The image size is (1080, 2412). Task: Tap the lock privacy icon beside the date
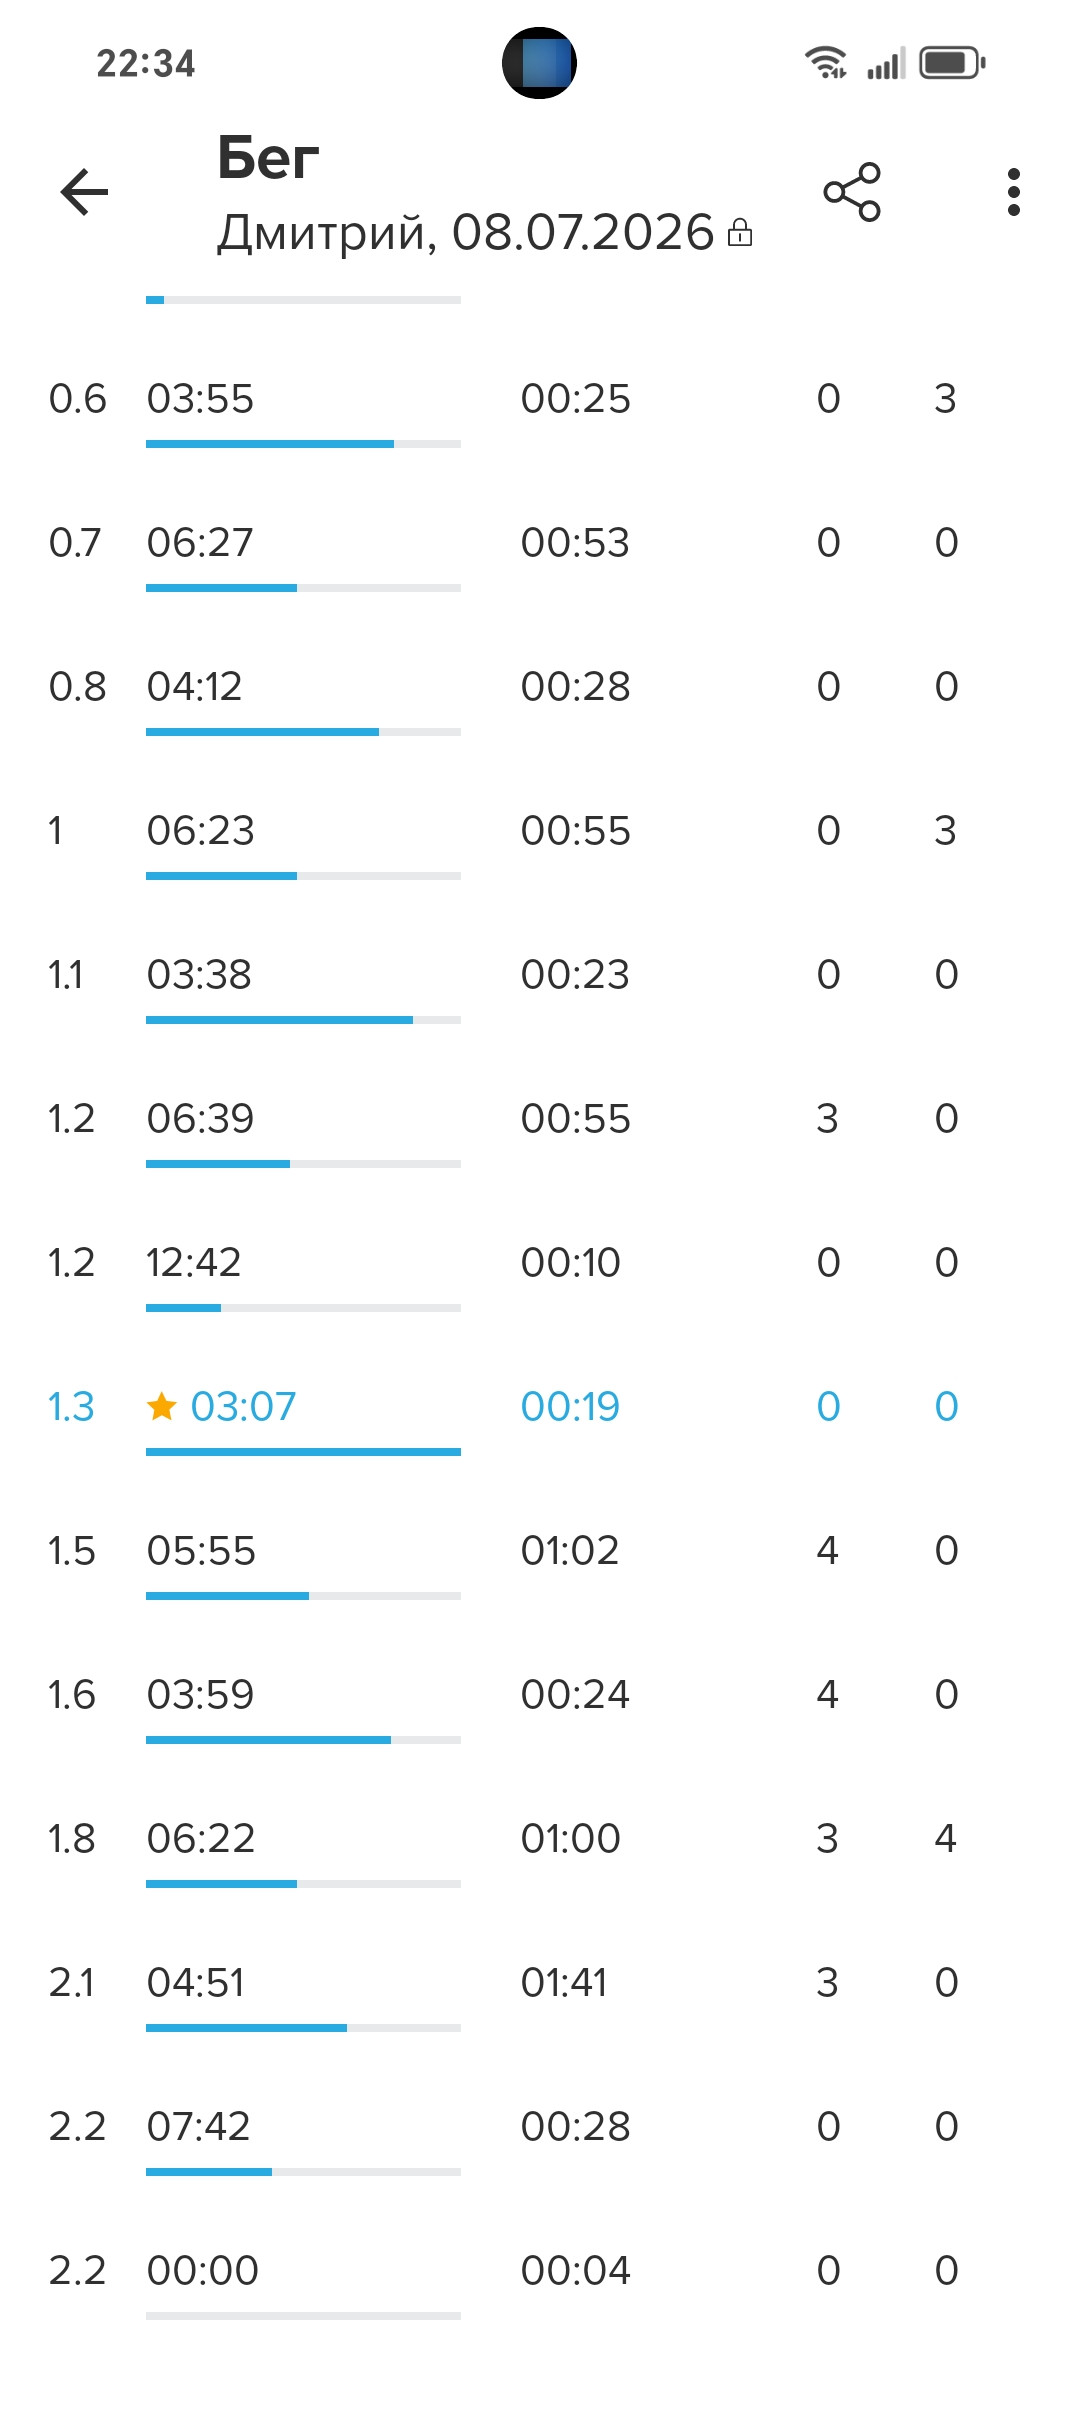[x=740, y=232]
